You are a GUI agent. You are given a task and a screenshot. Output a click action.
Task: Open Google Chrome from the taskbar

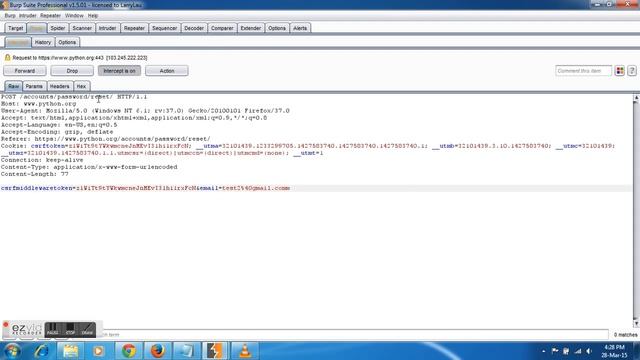coord(129,351)
